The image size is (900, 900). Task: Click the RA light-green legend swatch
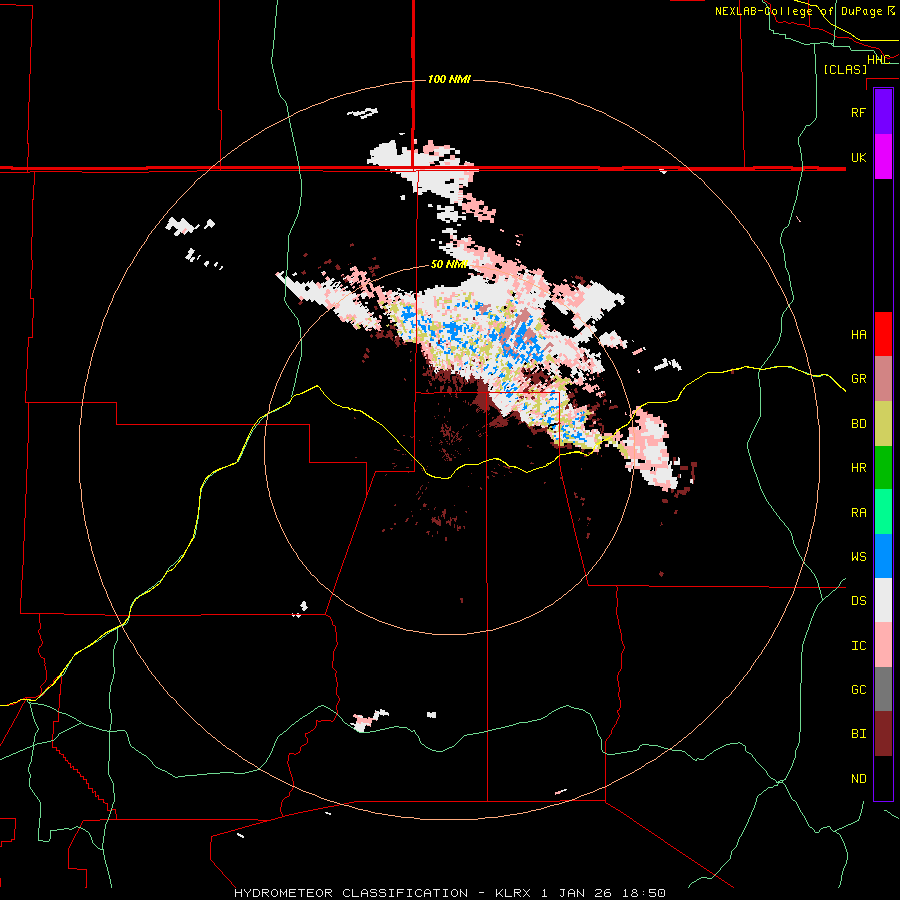[883, 512]
